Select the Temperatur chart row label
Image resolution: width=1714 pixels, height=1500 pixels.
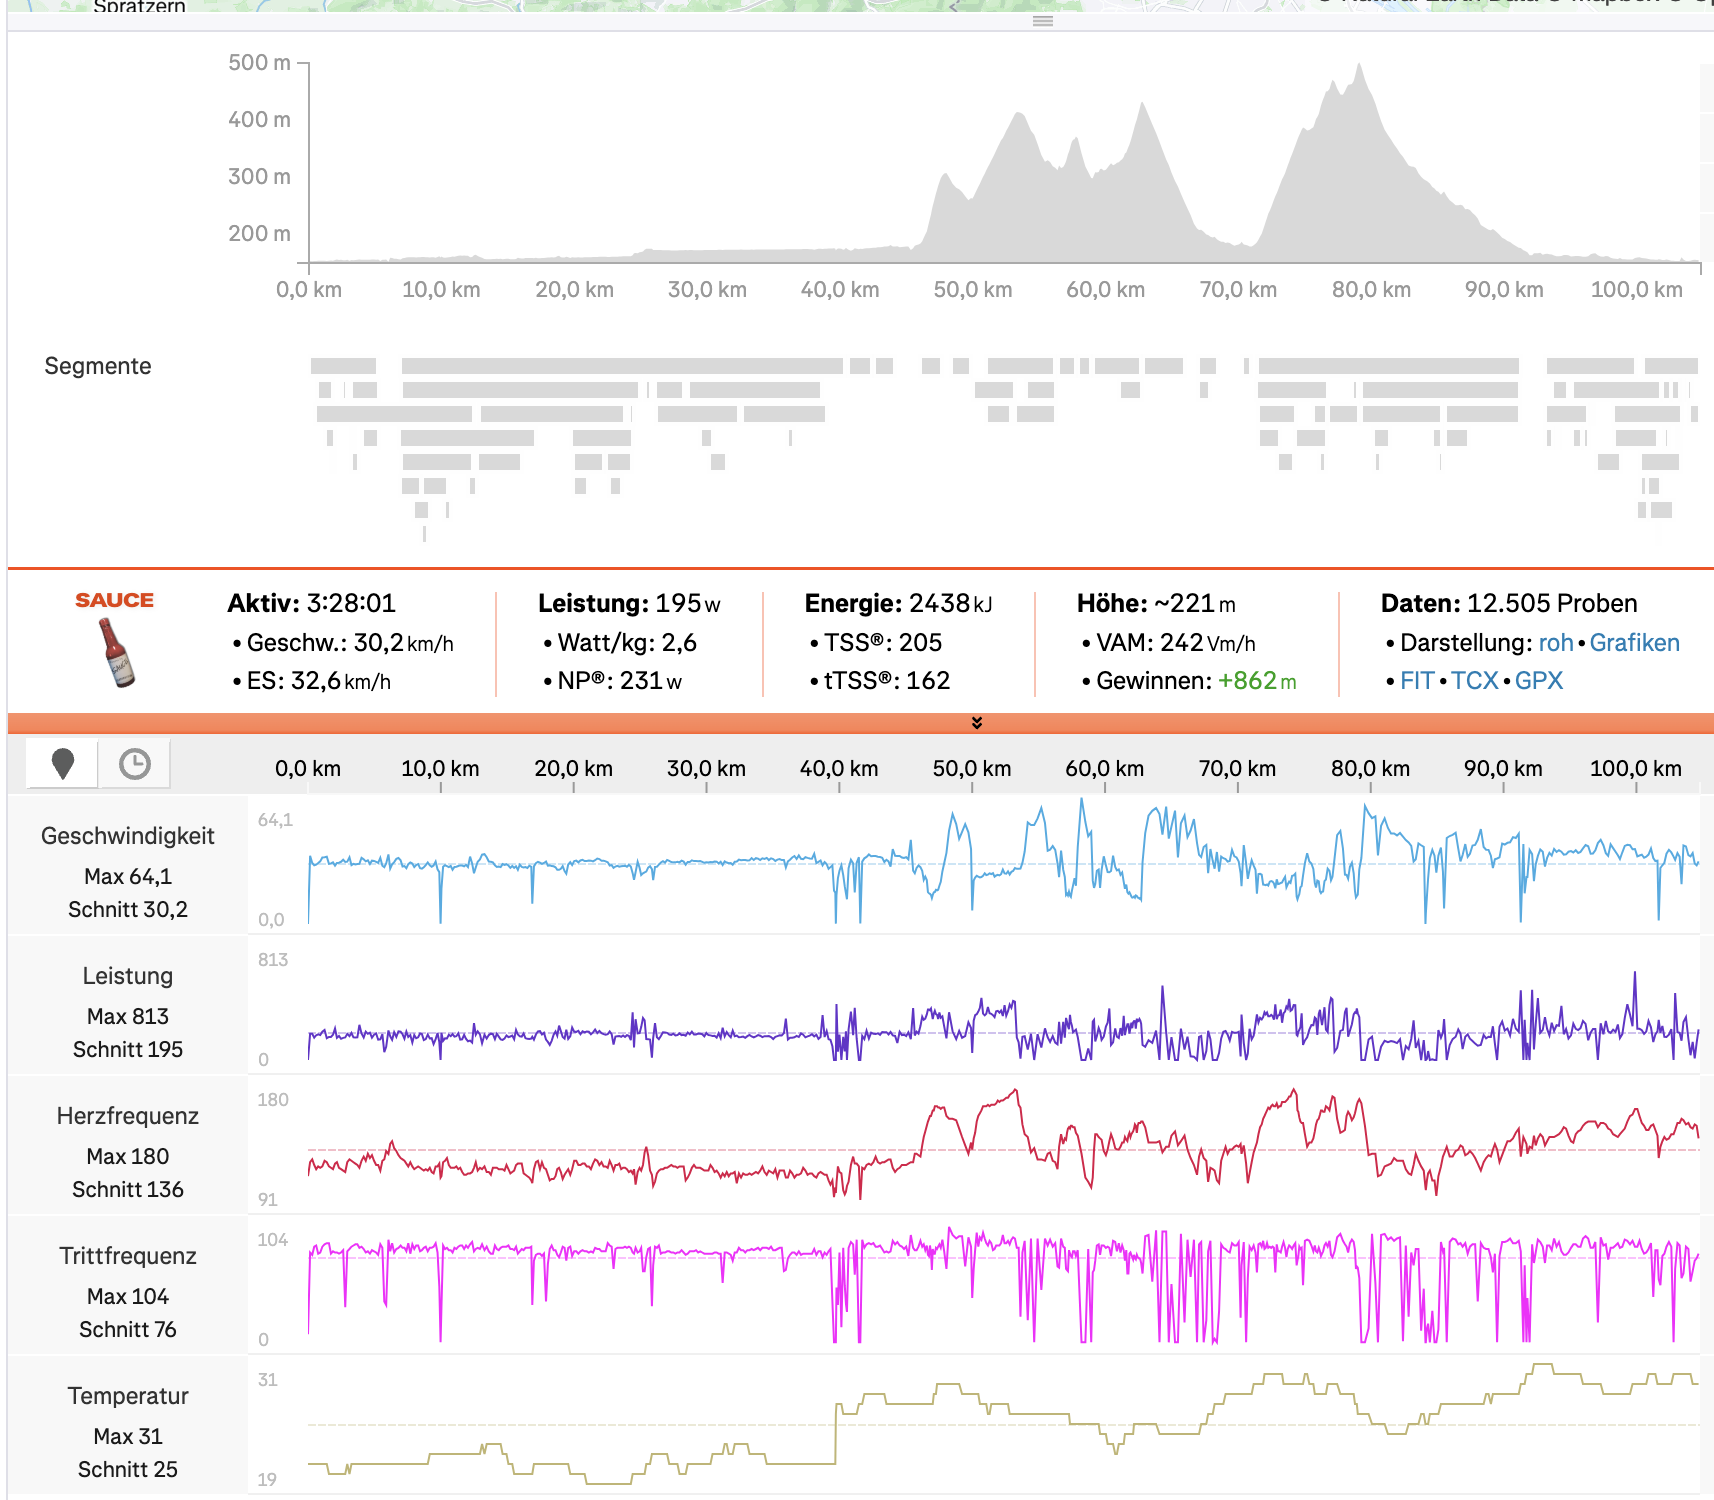tap(128, 1396)
